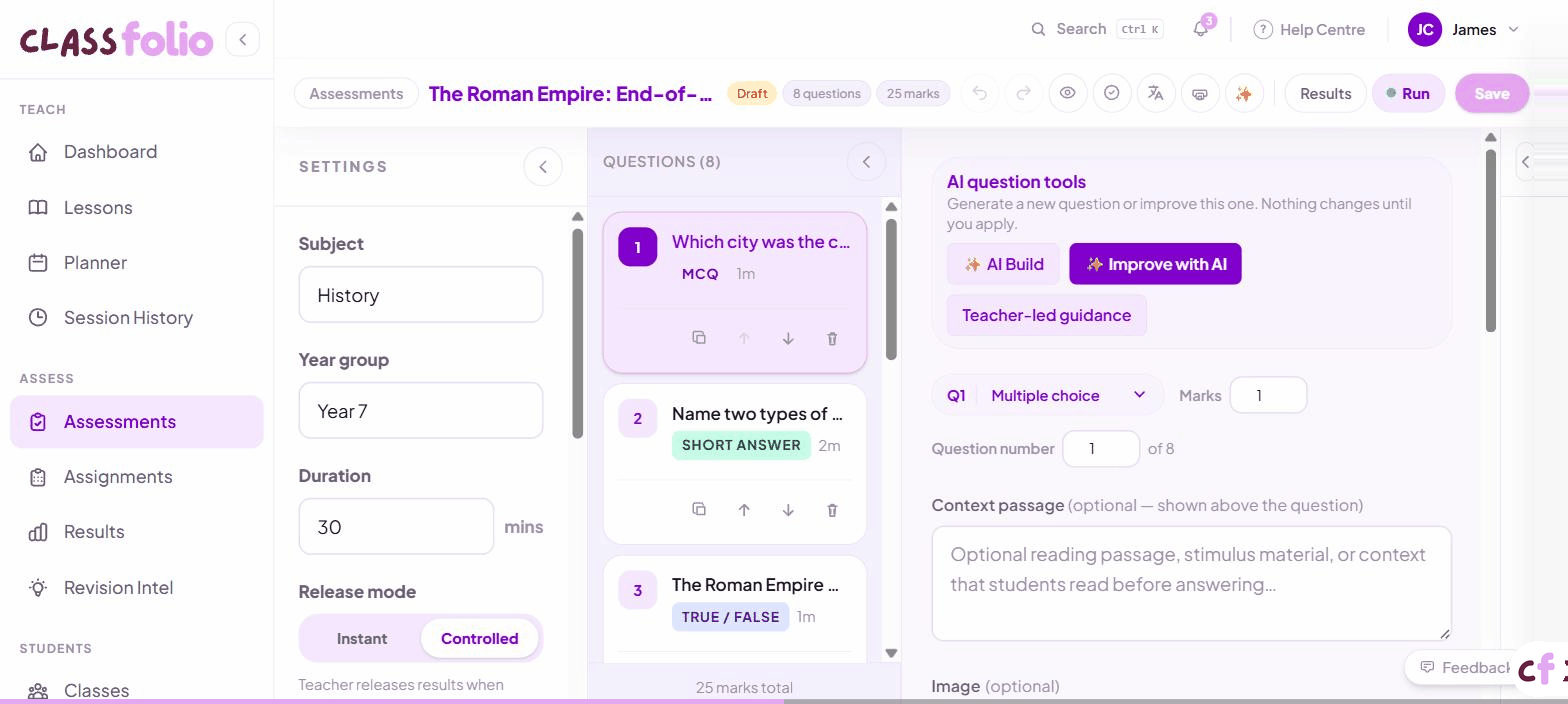Click the Context passage text area
This screenshot has width=1568, height=704.
(1191, 583)
